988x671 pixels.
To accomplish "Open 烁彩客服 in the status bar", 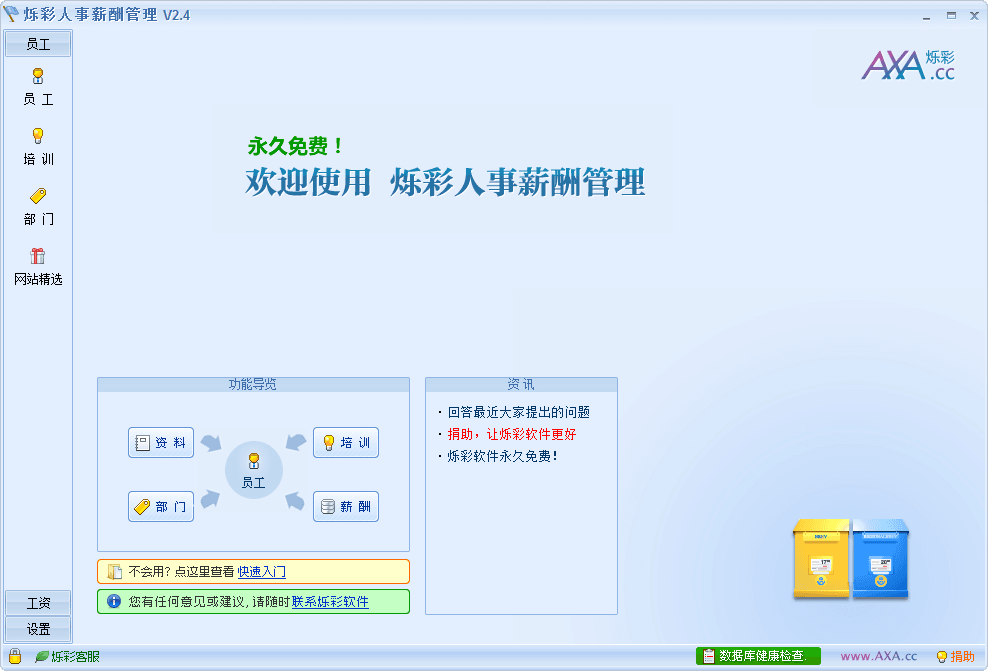I will click(x=68, y=656).
